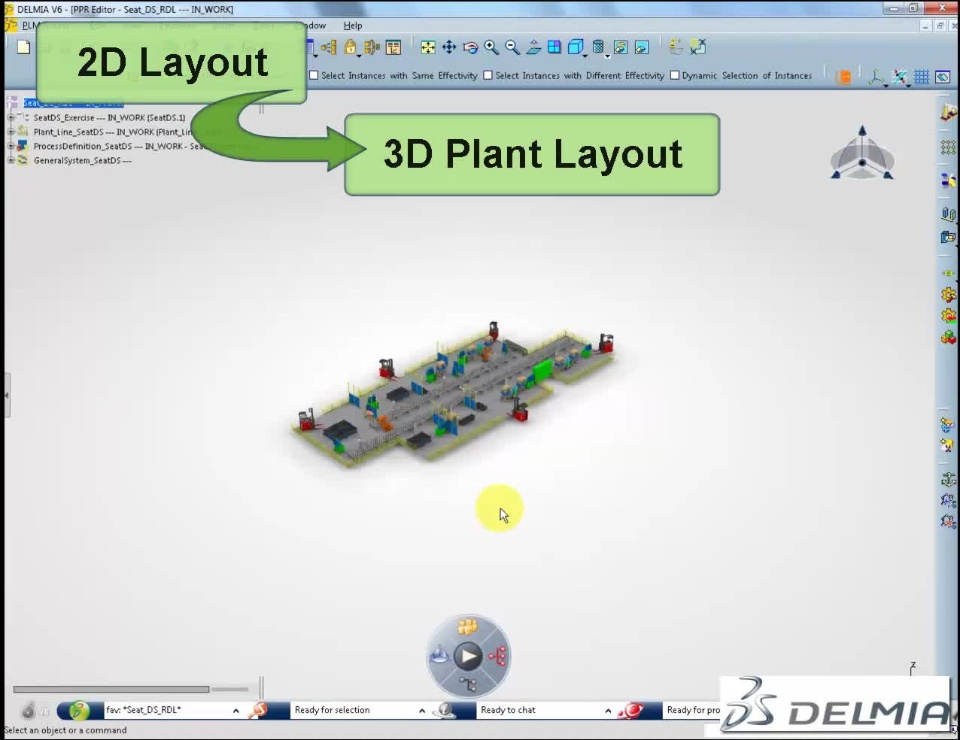Open the axis system icon dropdown arrow
Image resolution: width=960 pixels, height=740 pixels.
pos(886,85)
